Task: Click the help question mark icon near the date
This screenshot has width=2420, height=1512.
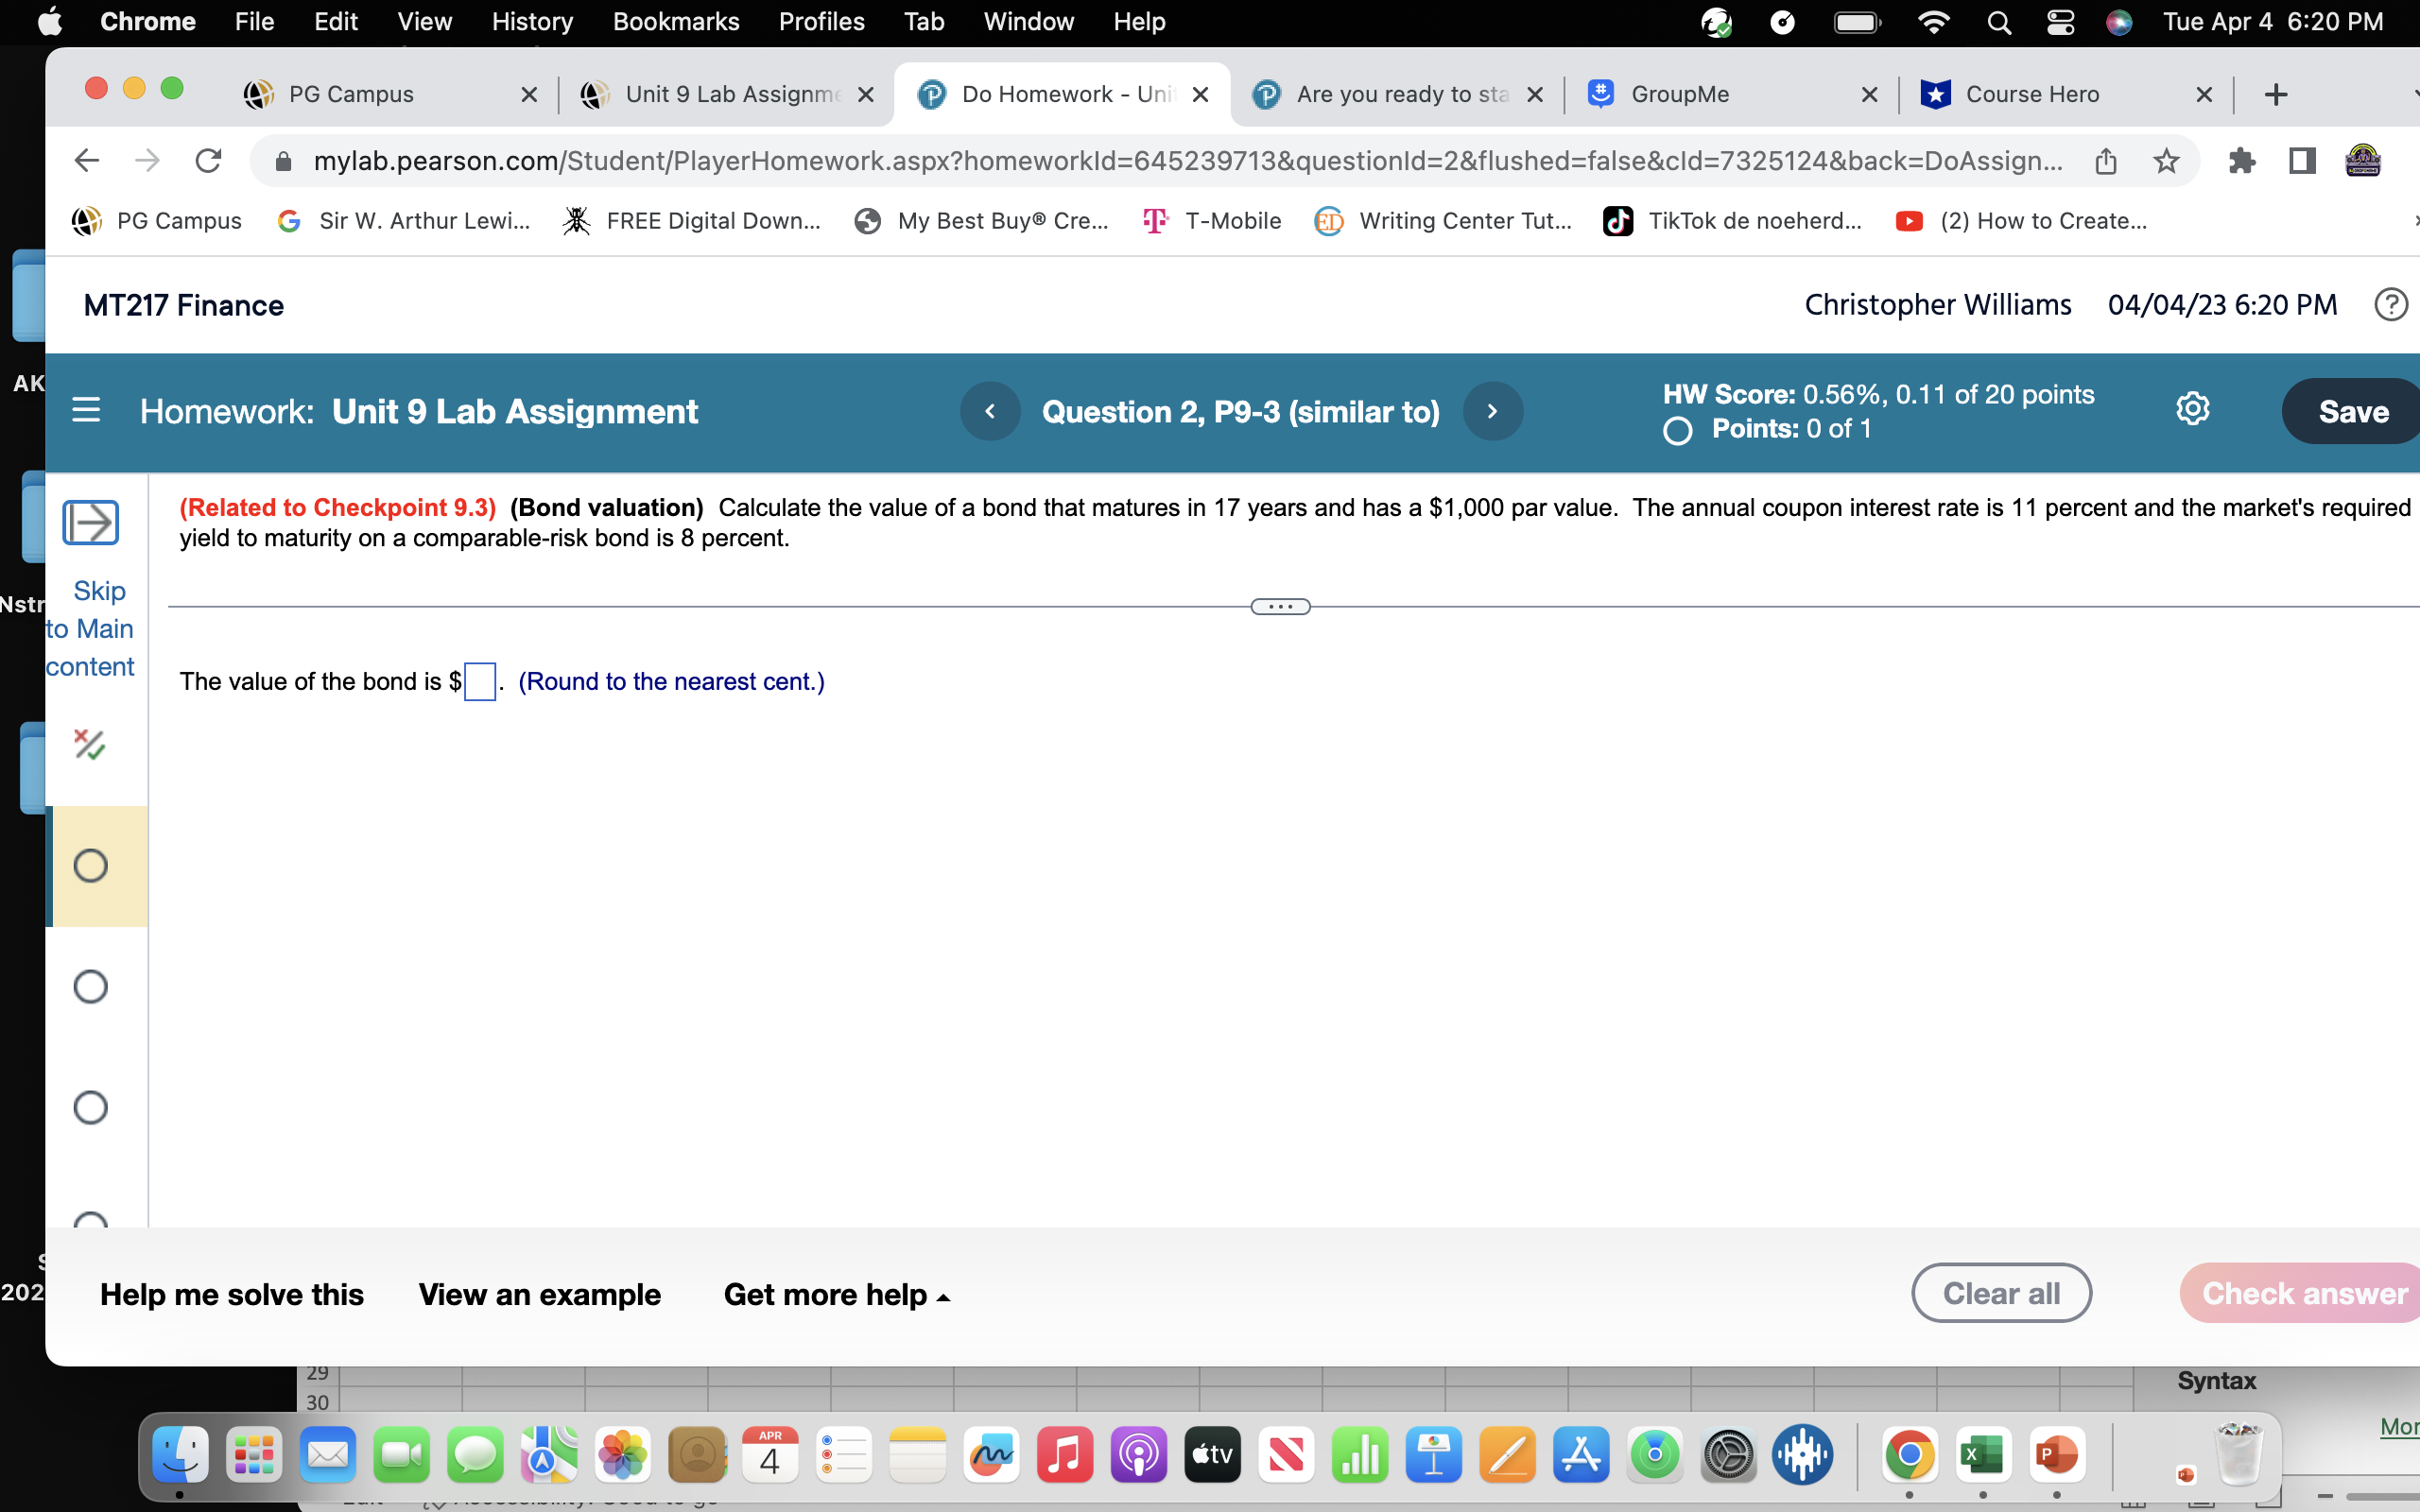Action: (2391, 304)
